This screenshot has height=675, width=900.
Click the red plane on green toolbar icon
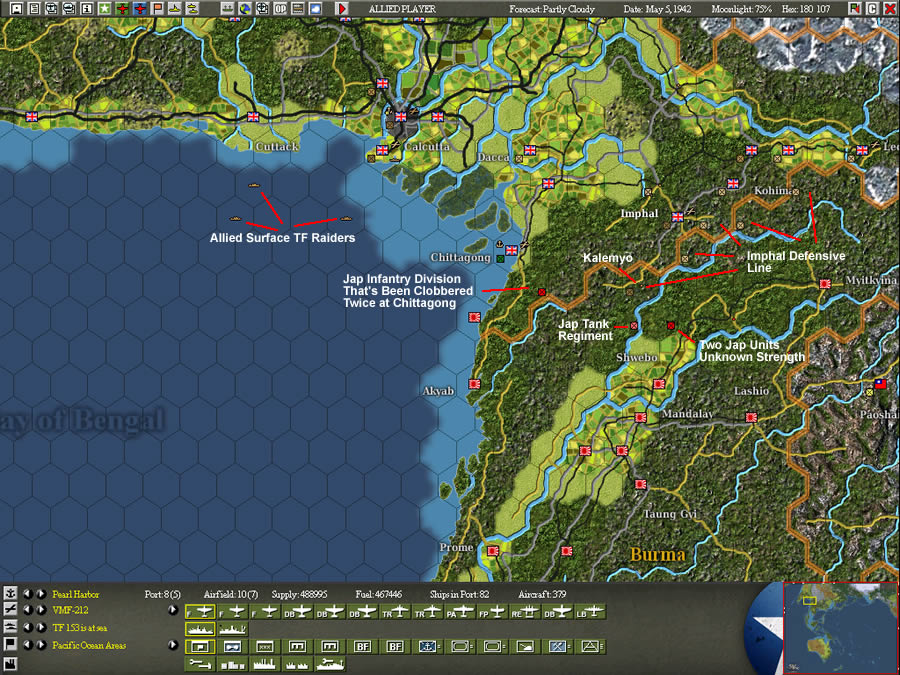(x=122, y=8)
